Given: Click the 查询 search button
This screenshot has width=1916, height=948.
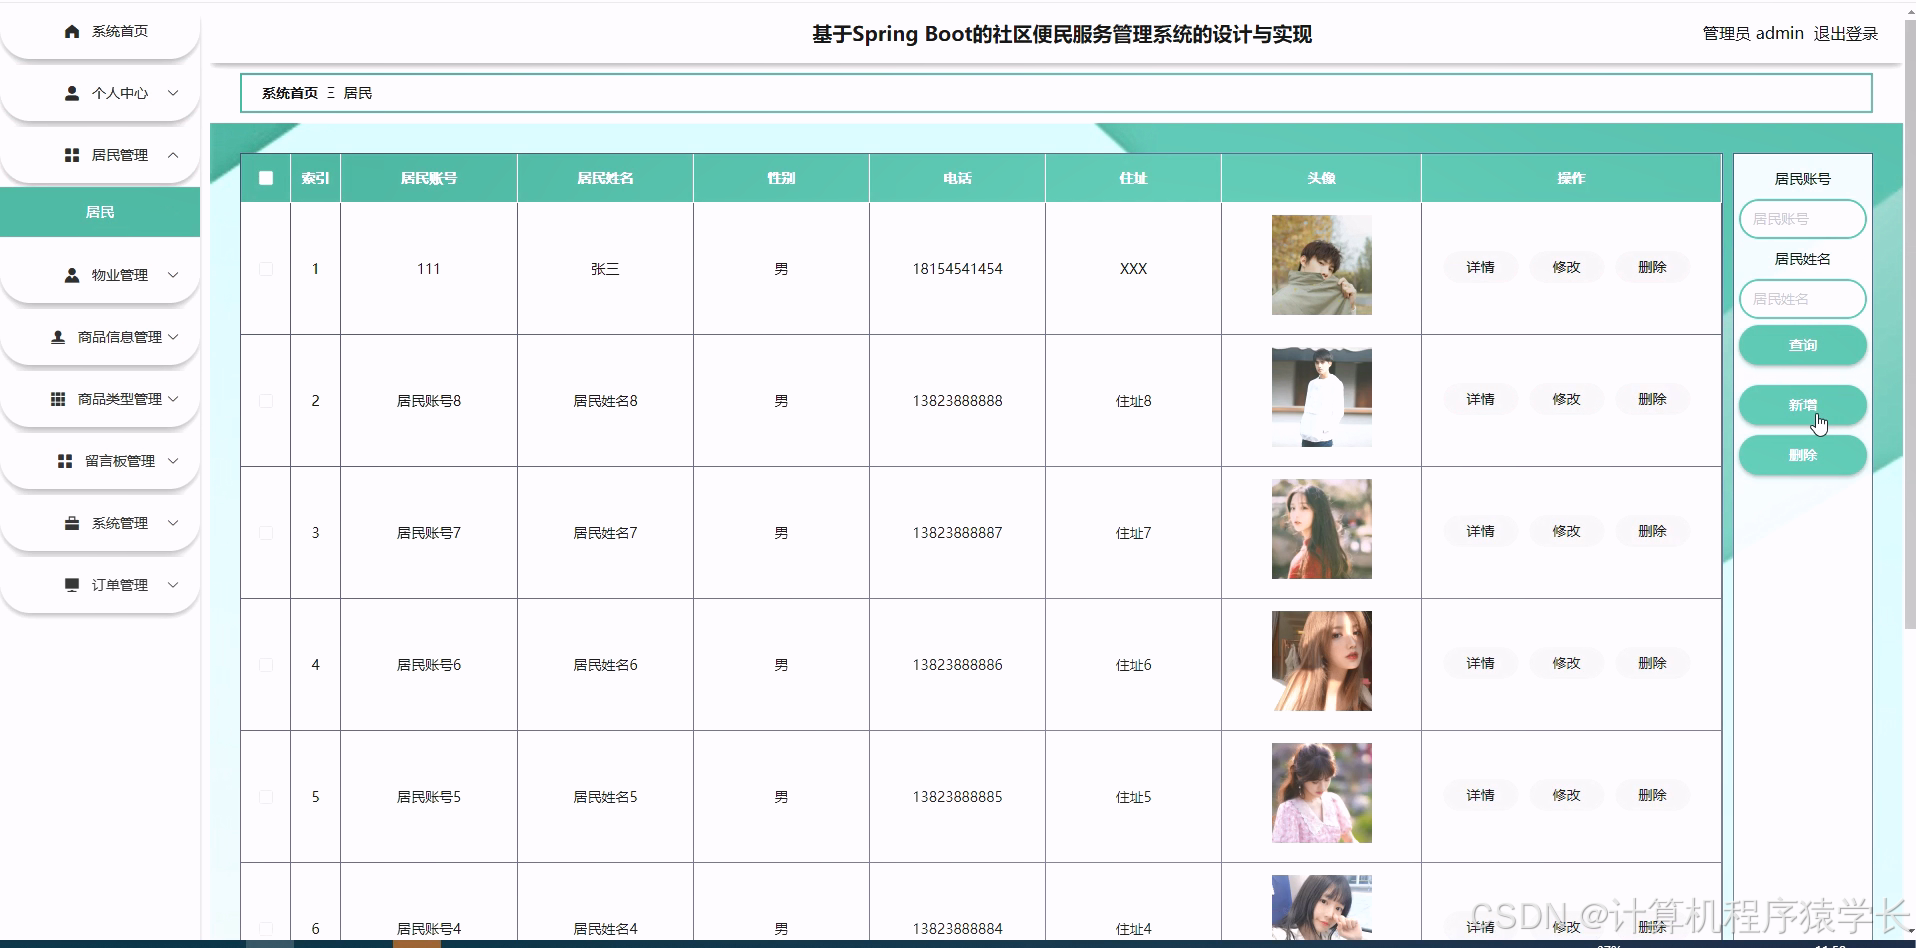Looking at the screenshot, I should click(1802, 345).
